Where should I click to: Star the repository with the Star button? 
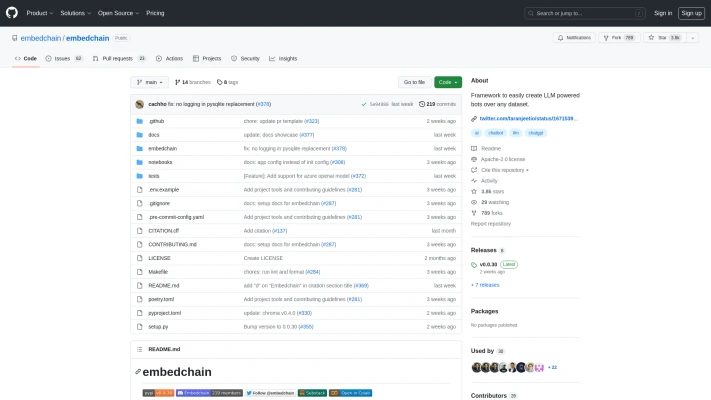(x=665, y=38)
